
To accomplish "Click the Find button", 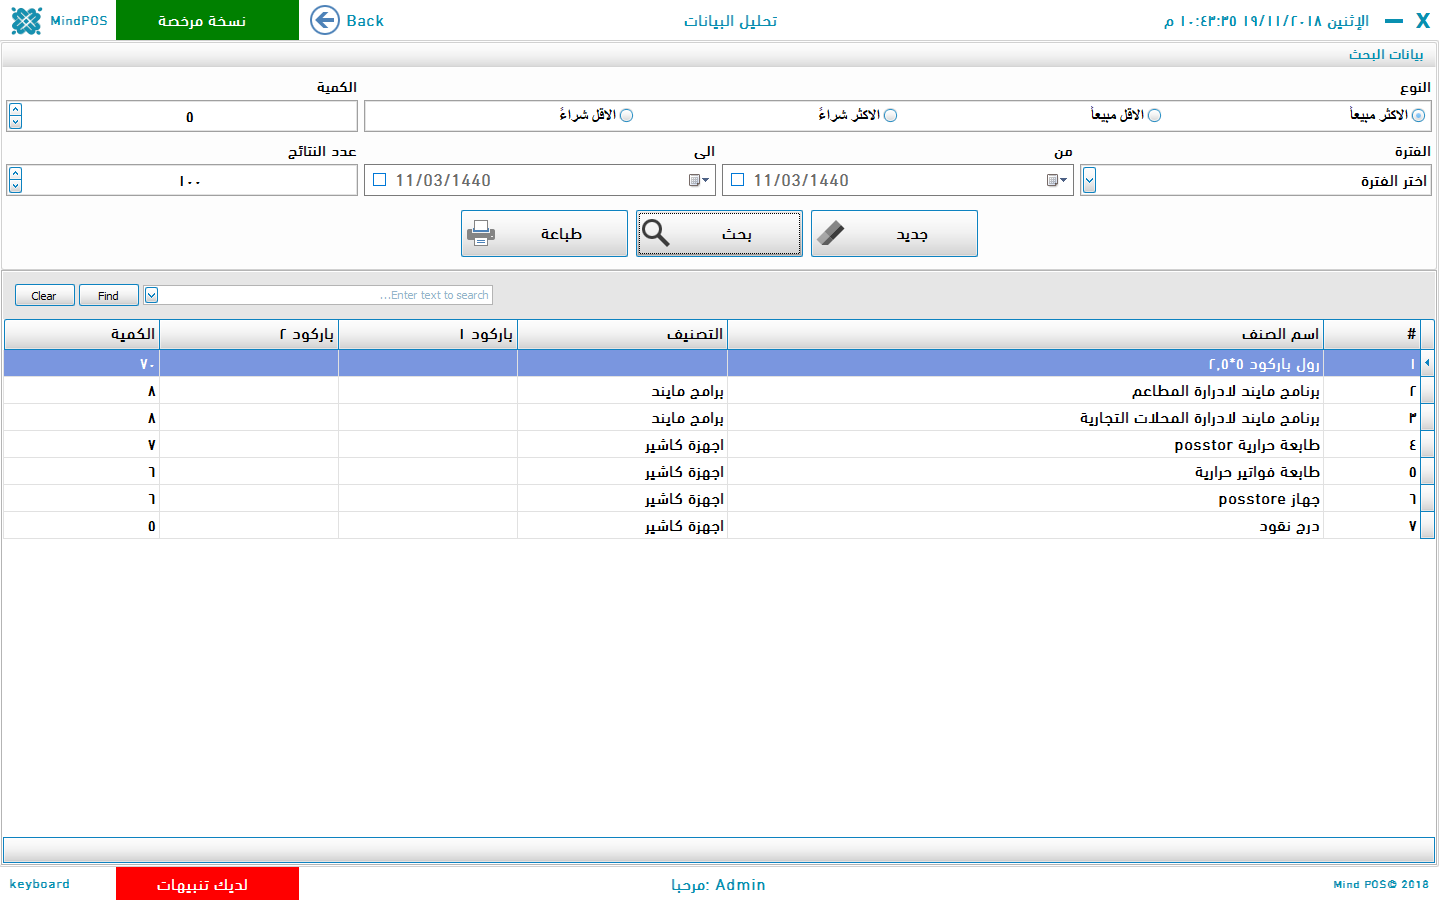I will click(108, 295).
